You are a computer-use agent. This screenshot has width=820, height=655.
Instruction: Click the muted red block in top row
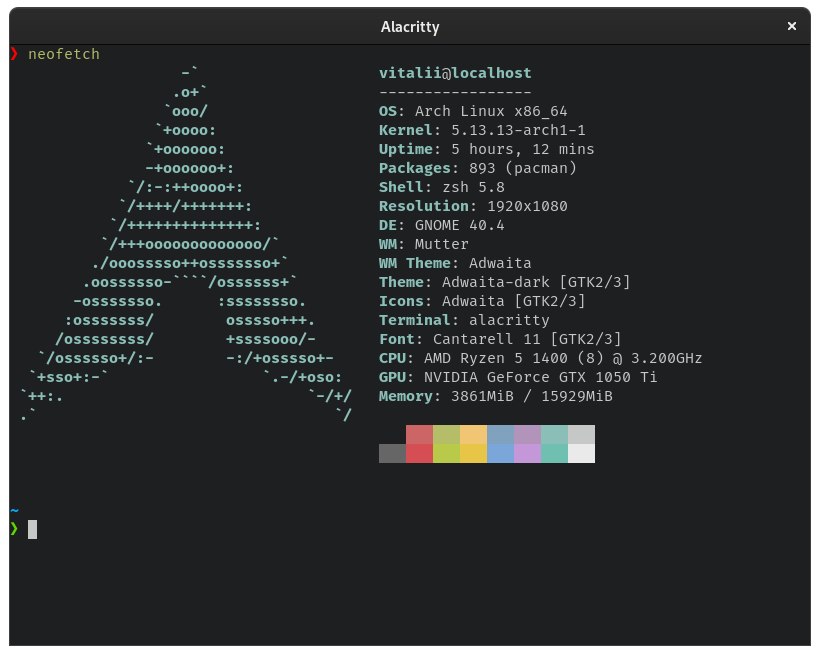click(419, 434)
